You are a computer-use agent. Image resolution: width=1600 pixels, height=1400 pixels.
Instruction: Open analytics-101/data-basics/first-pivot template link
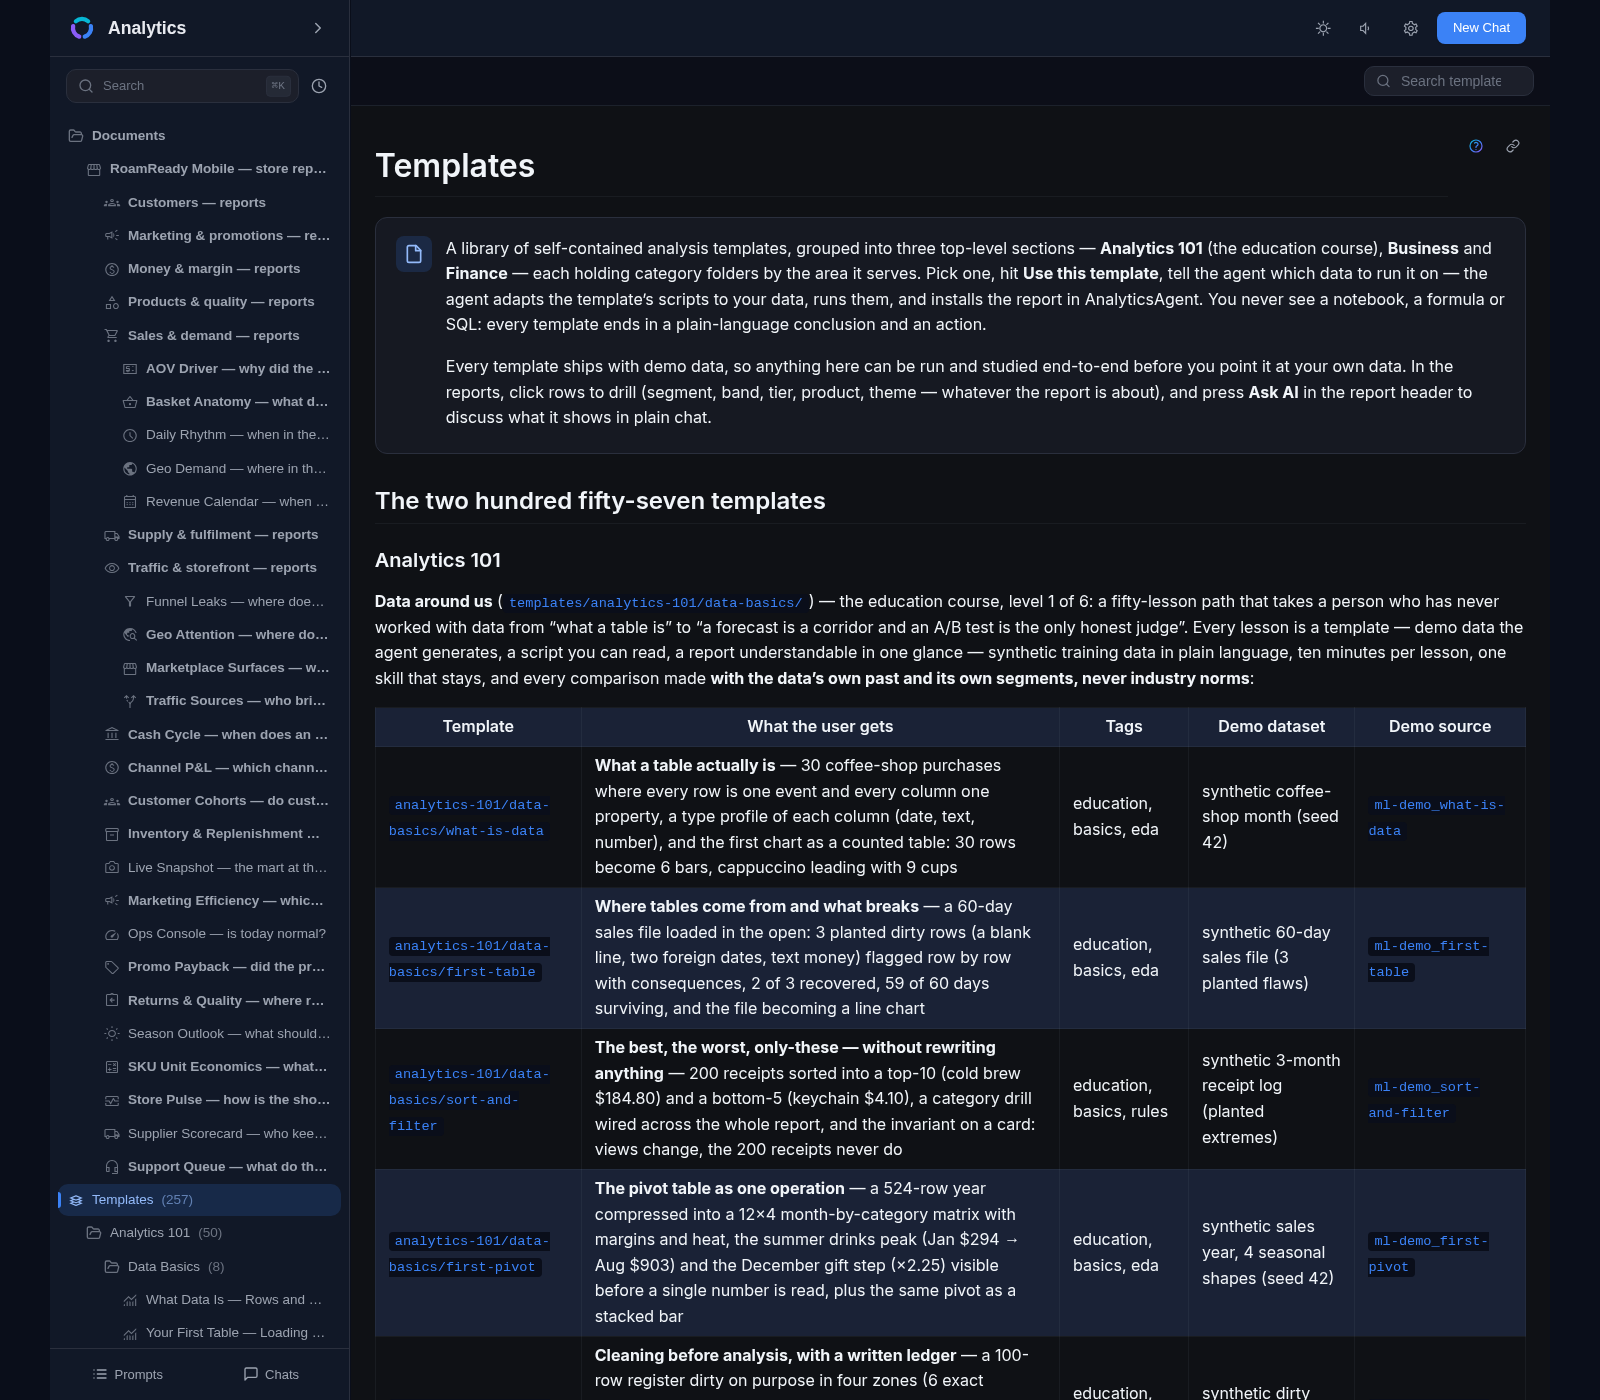point(470,1254)
